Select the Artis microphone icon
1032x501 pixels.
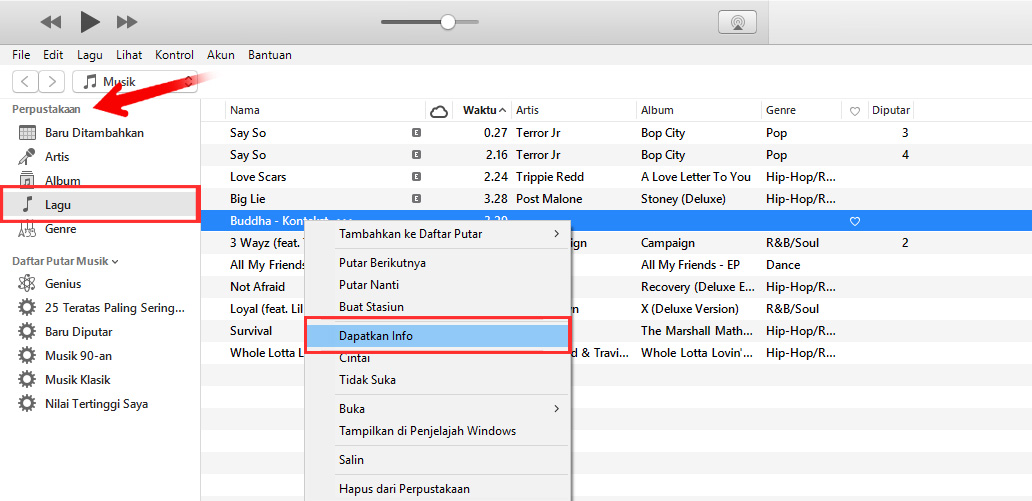(x=27, y=157)
